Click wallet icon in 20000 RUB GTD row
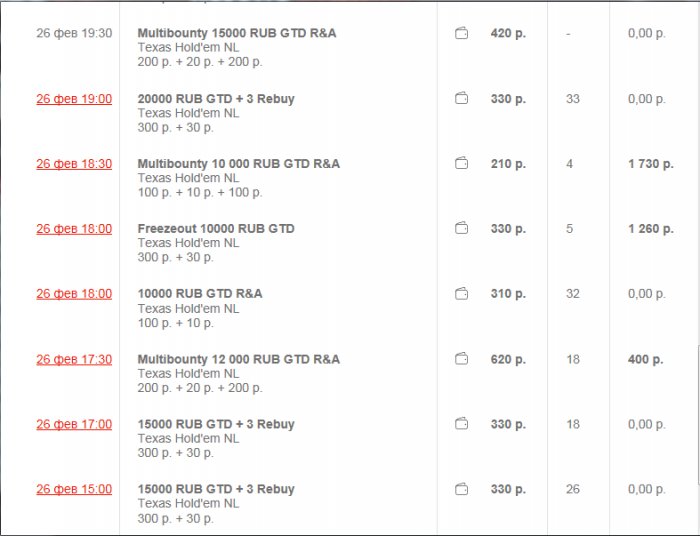 click(x=461, y=98)
